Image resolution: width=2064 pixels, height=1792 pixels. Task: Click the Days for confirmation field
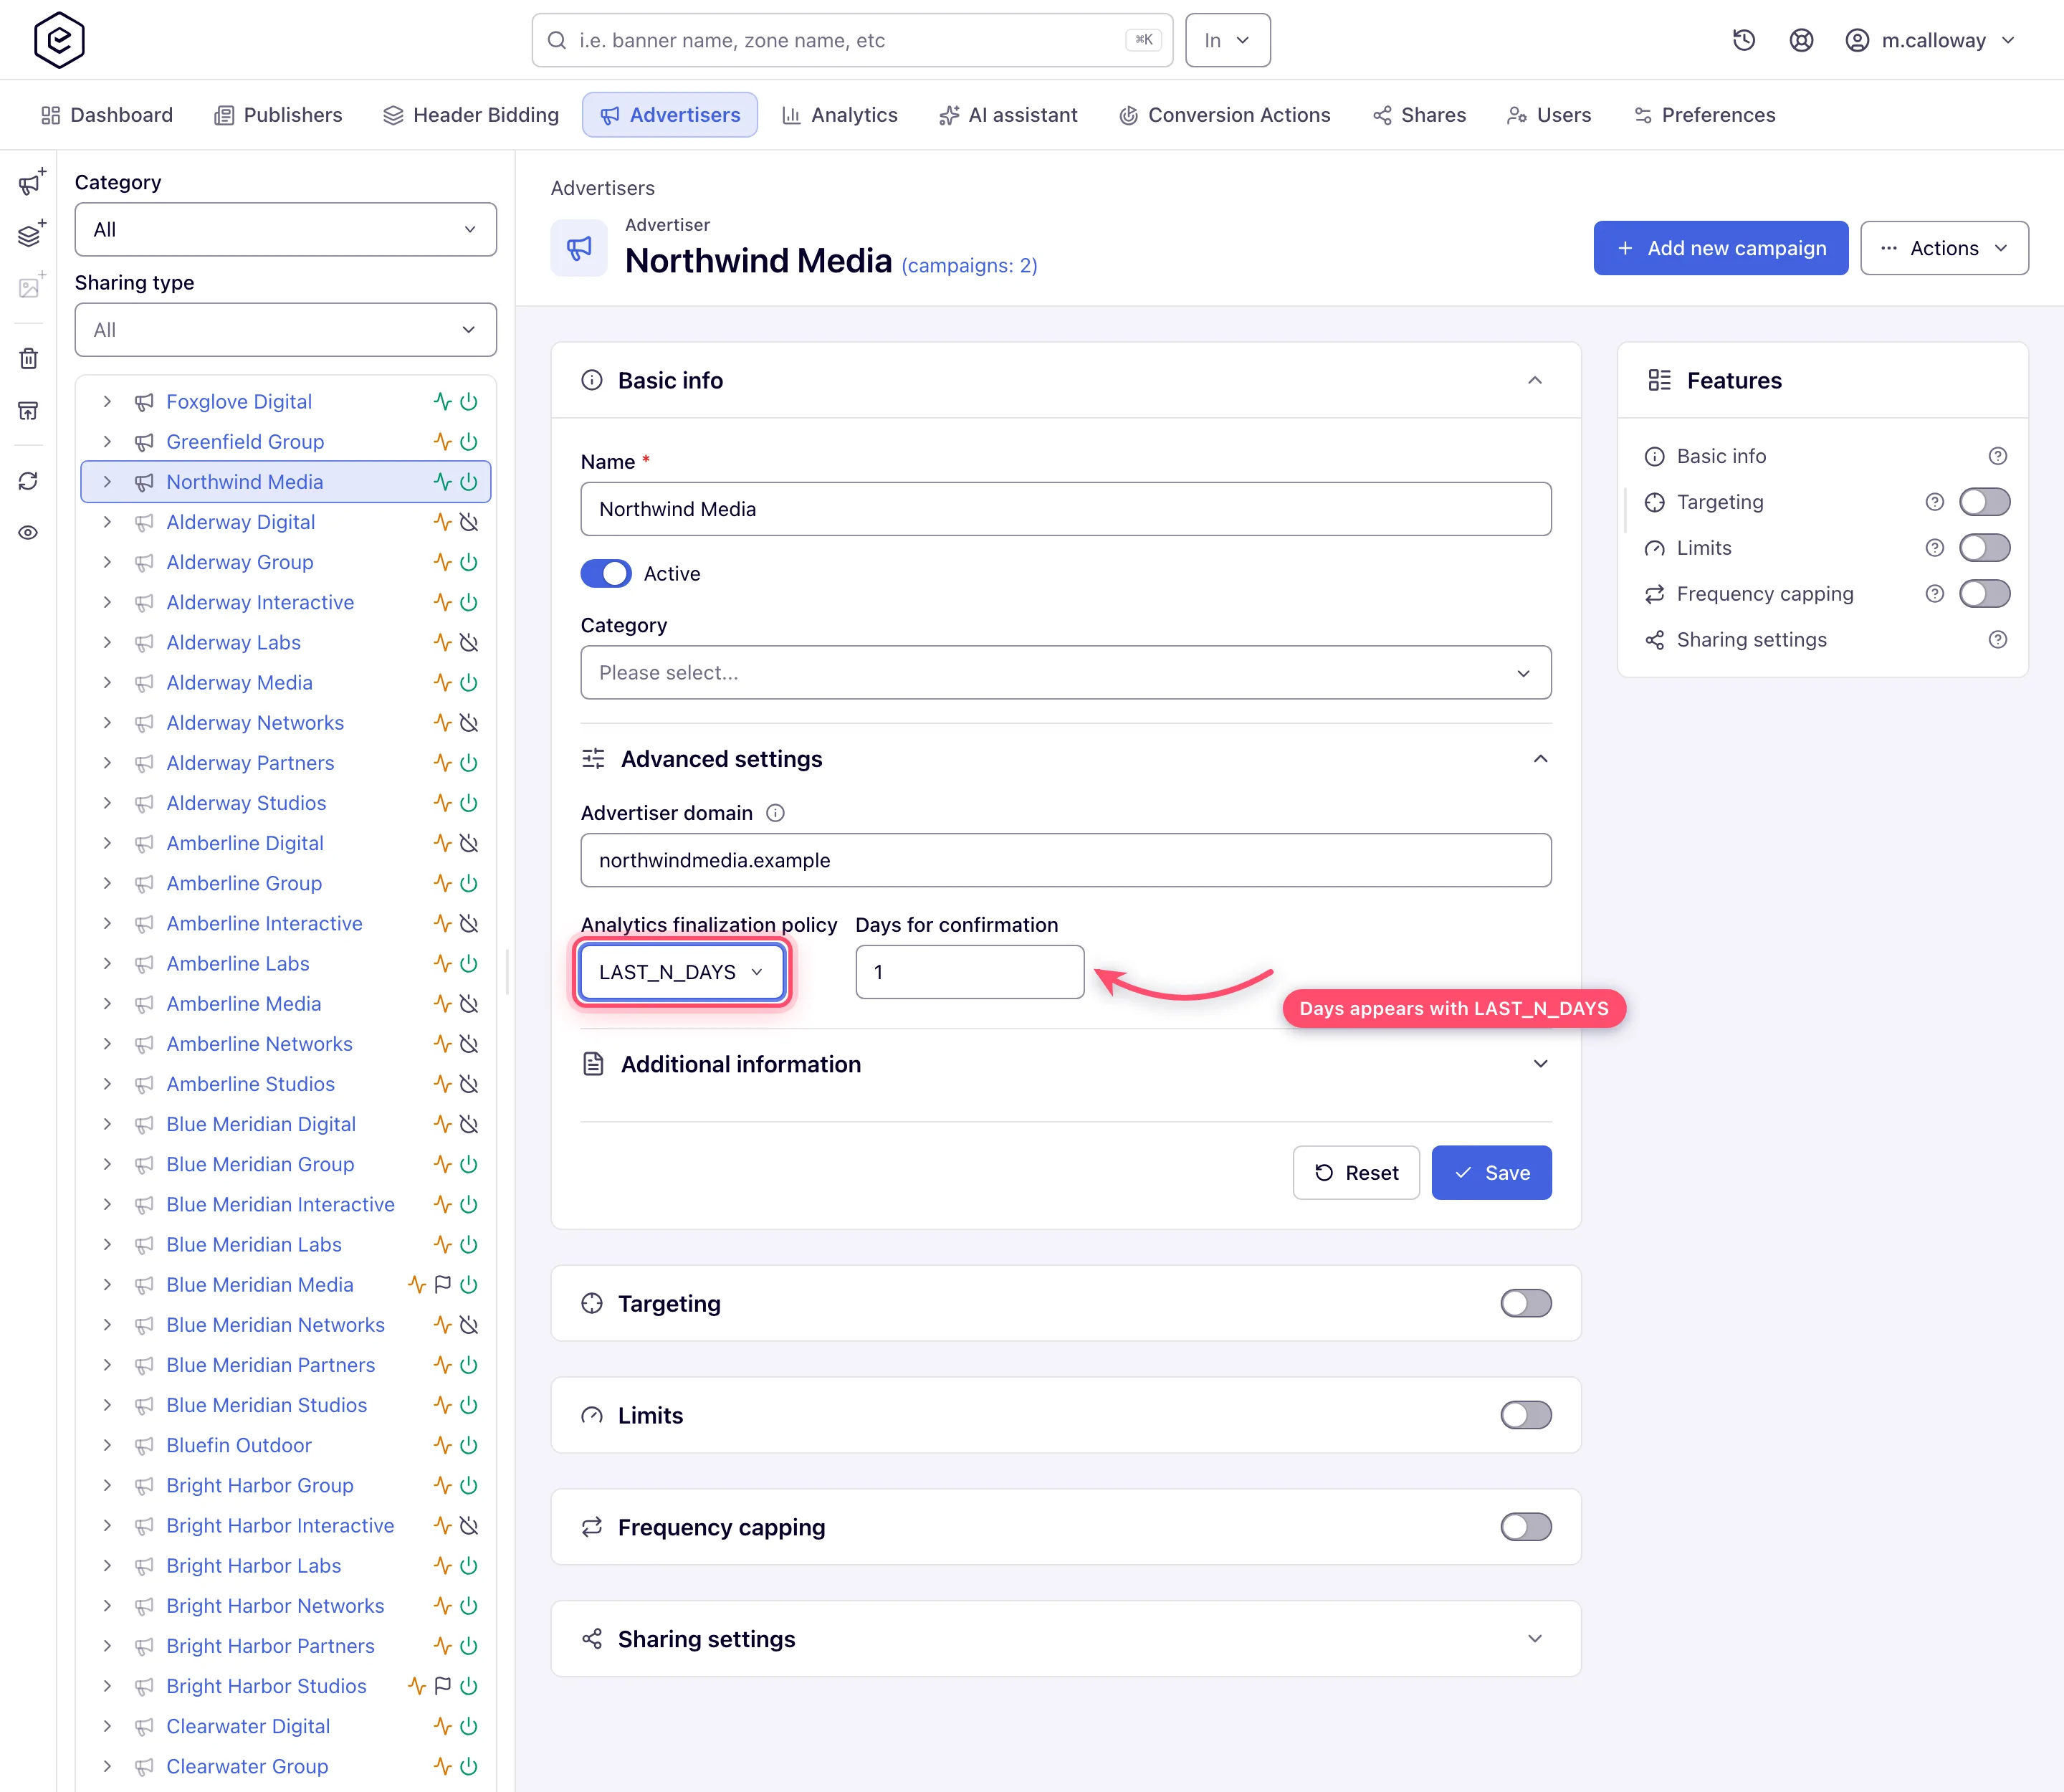[x=970, y=972]
